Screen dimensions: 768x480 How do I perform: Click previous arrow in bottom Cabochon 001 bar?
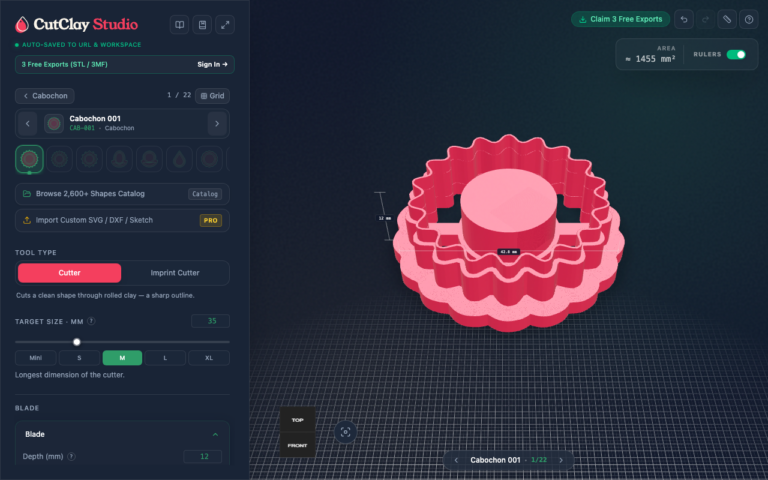click(456, 460)
